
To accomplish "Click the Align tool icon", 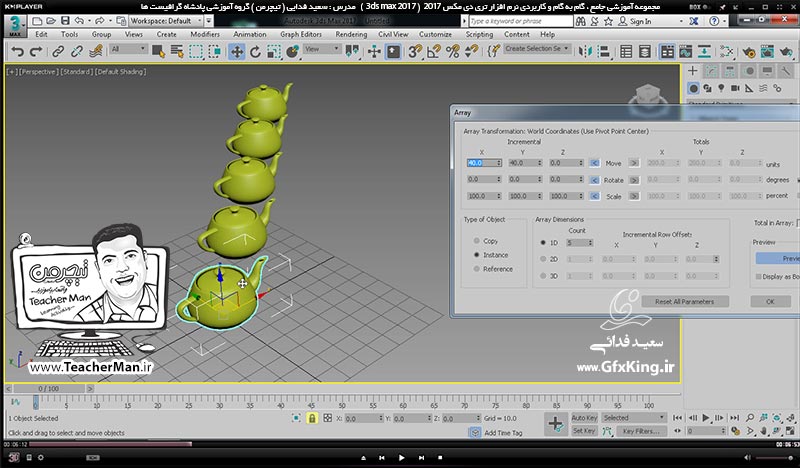I will coord(604,52).
